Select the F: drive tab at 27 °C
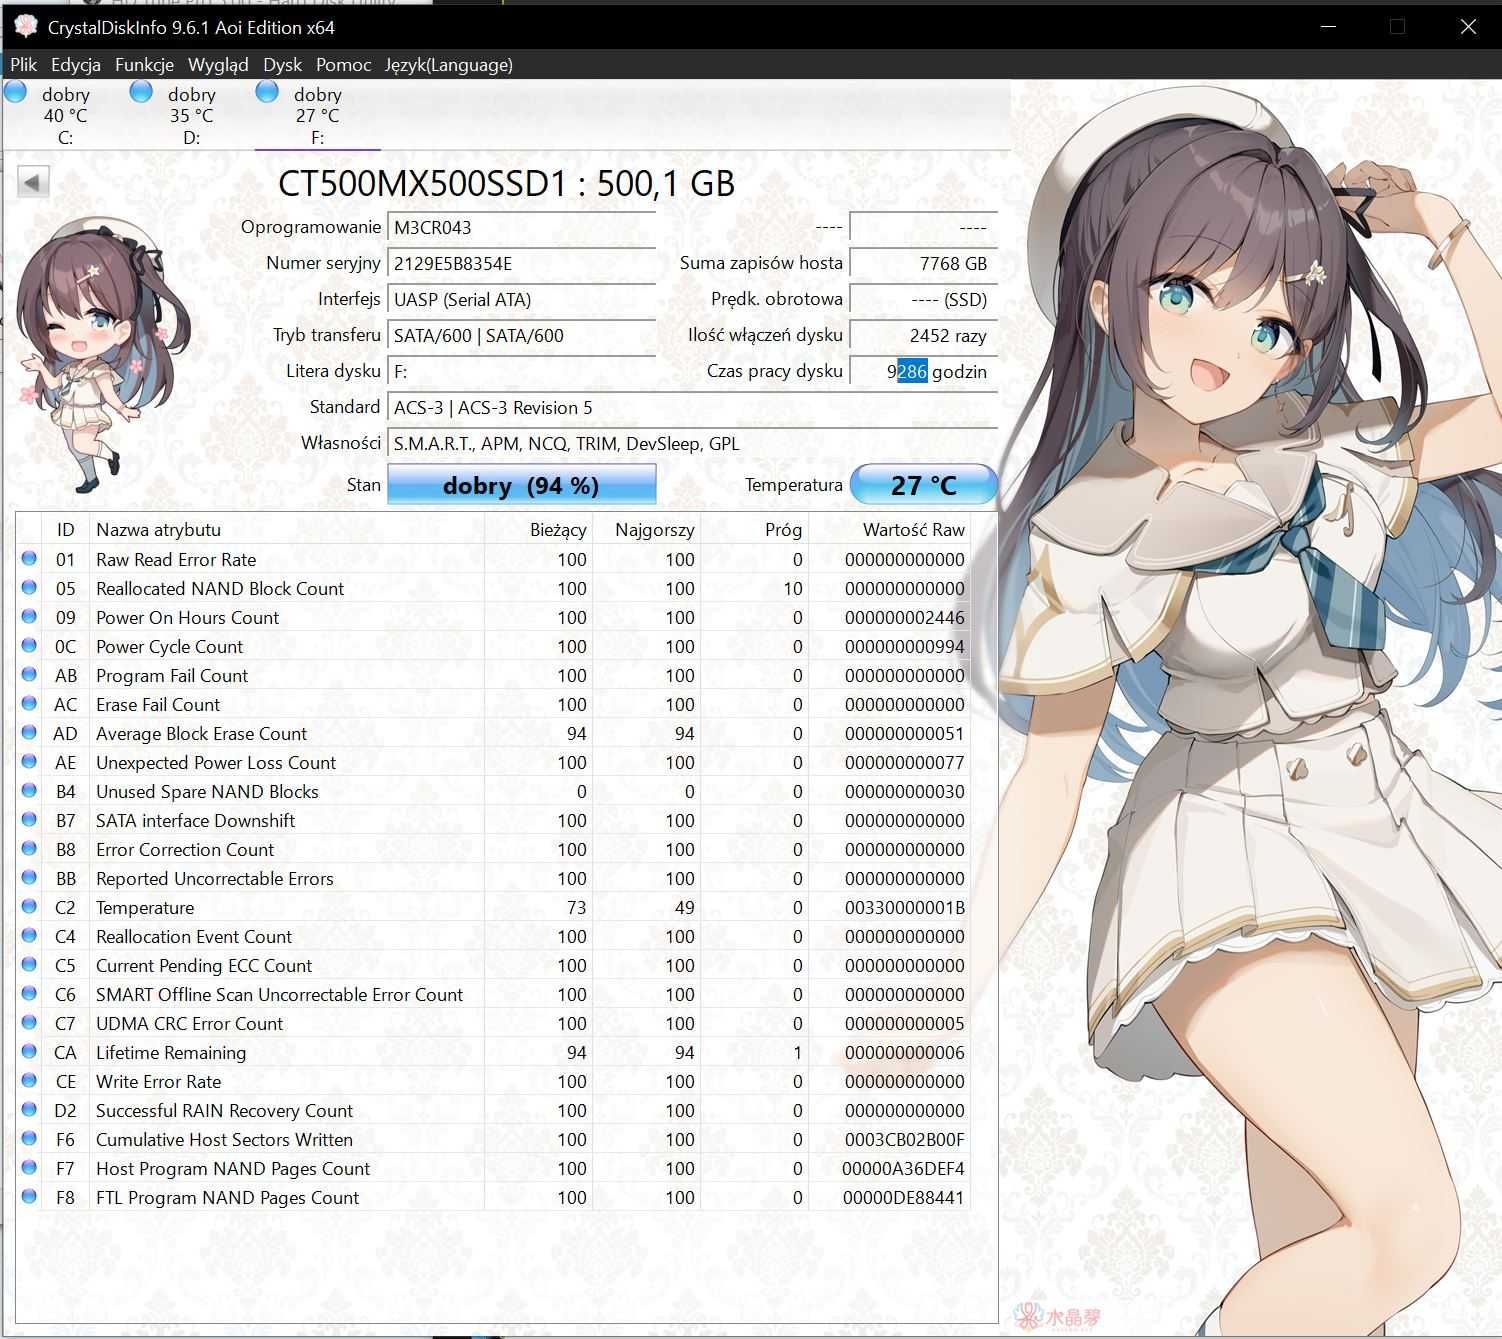Screen dimensions: 1502x1339 (317, 115)
